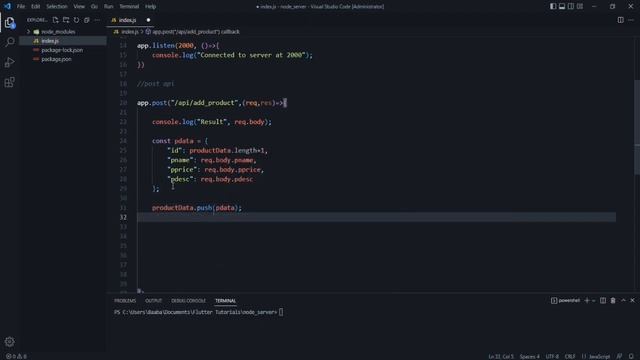Click into the terminal prompt line
This screenshot has width=640, height=360.
coord(198,312)
